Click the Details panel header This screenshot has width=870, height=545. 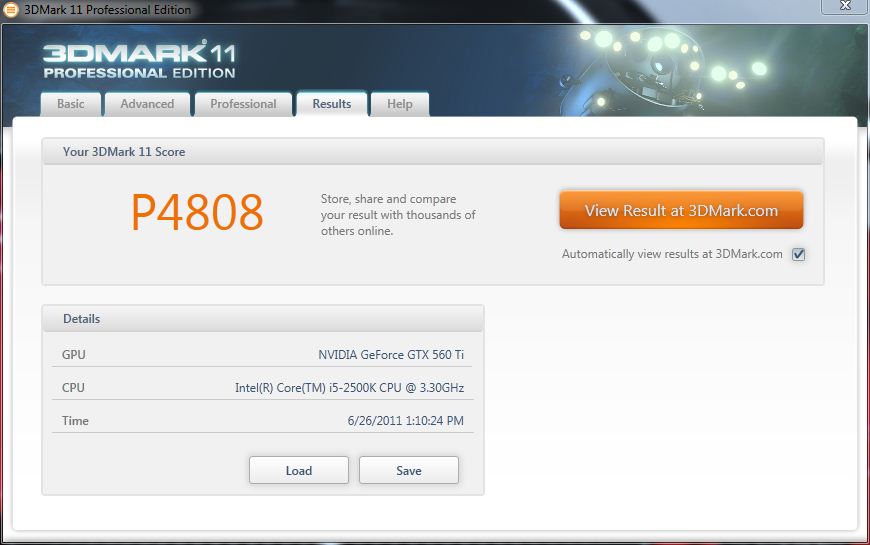(82, 319)
